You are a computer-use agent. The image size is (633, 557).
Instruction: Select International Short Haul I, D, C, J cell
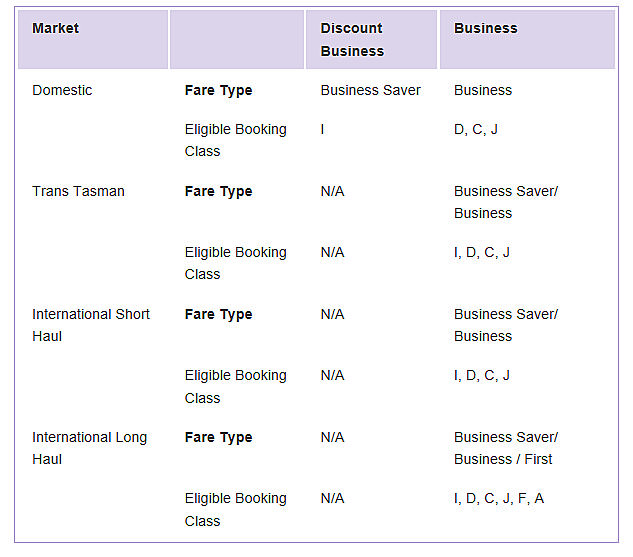click(x=482, y=376)
